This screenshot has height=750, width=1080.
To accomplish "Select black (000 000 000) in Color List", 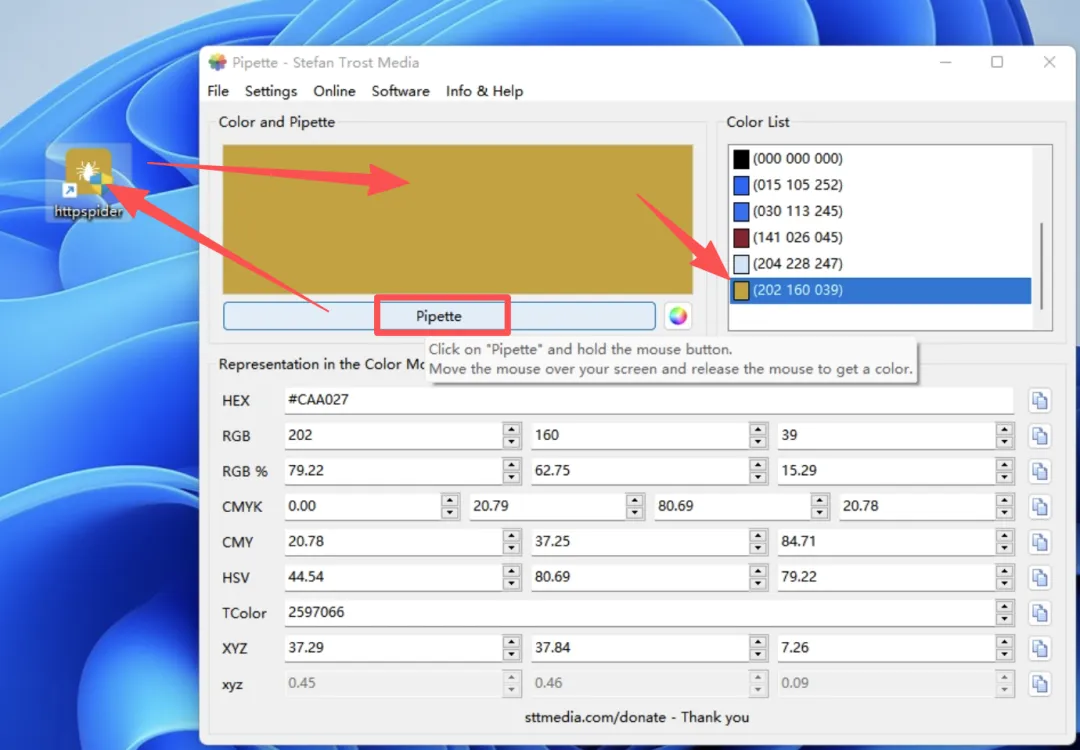I will (x=880, y=159).
